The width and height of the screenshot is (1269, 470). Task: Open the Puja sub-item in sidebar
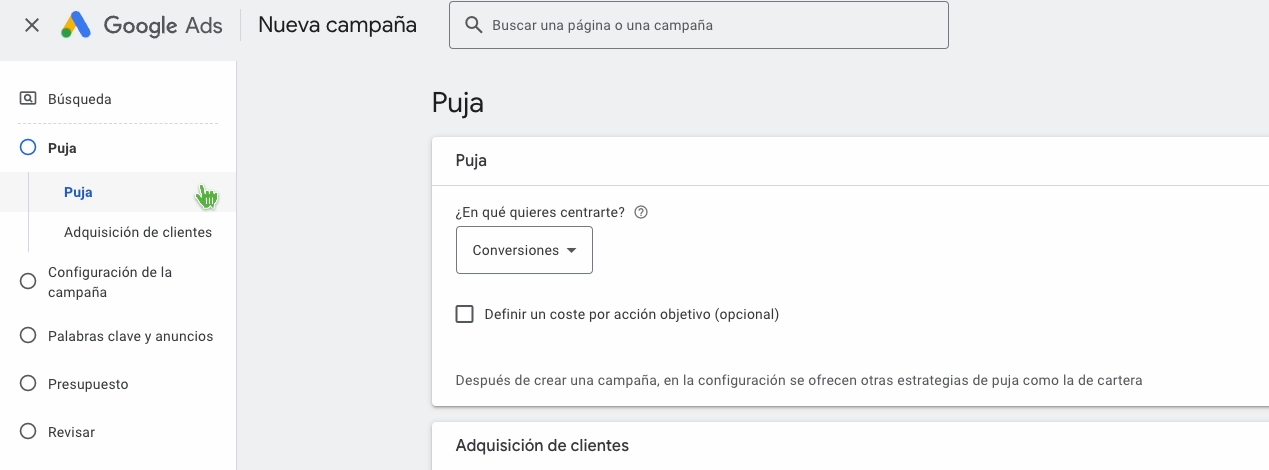coord(78,192)
